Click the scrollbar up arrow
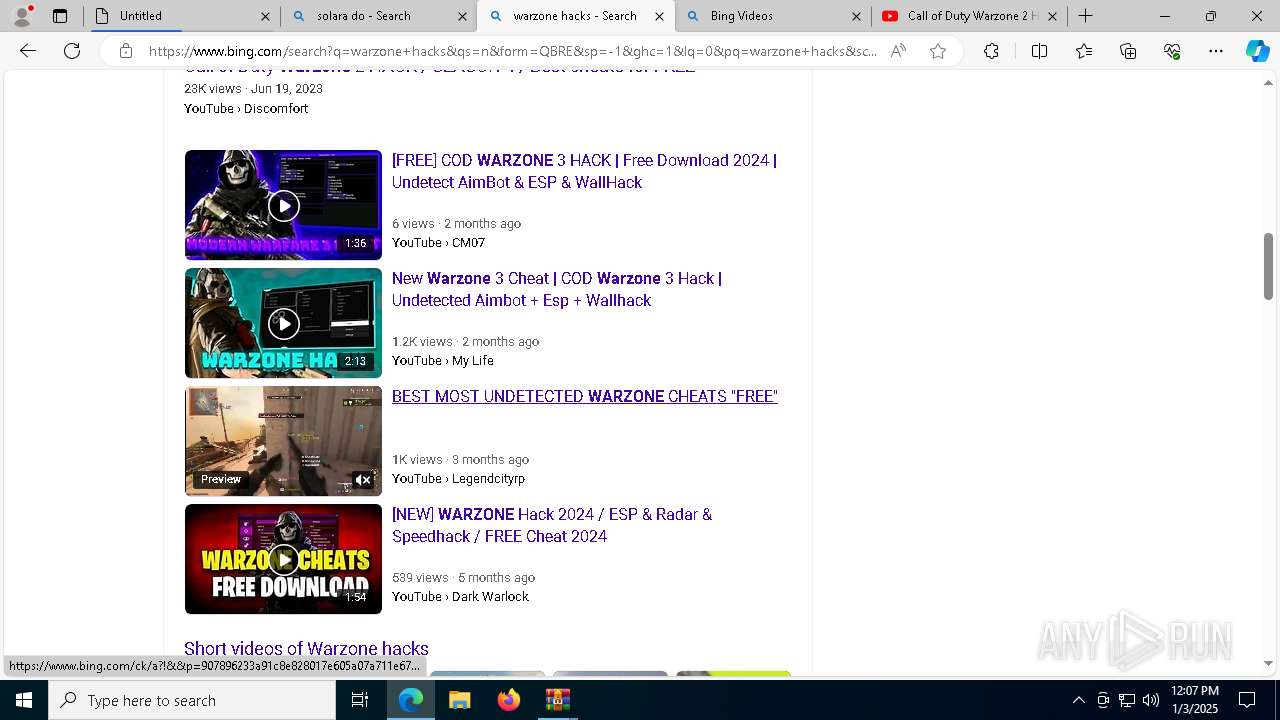Image resolution: width=1280 pixels, height=720 pixels. [x=1268, y=82]
